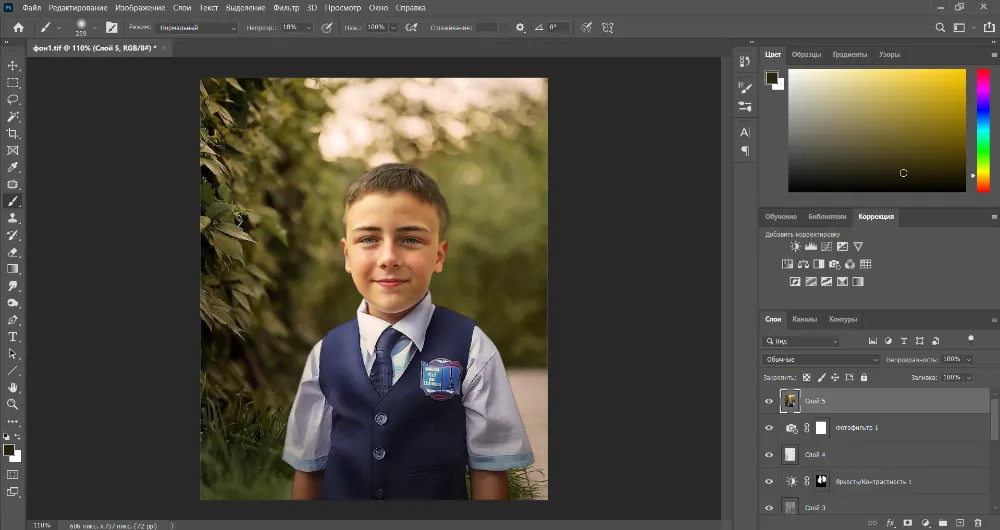Open the Образцы panel tab

point(806,55)
